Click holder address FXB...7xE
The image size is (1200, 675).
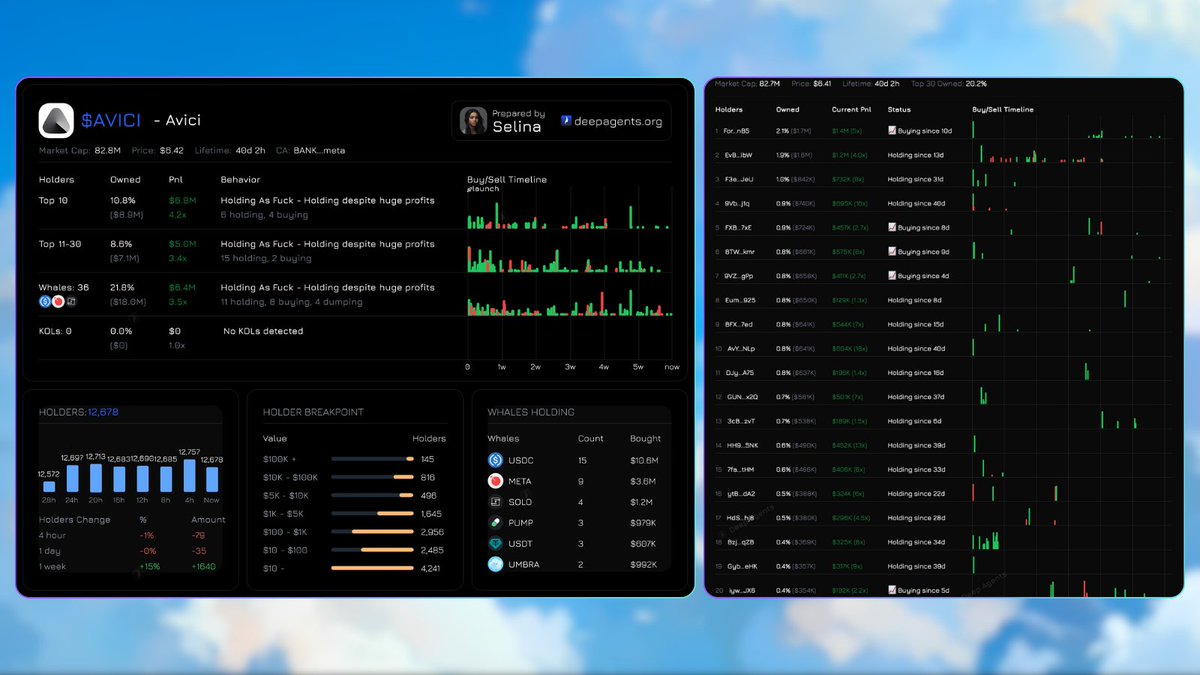click(737, 228)
